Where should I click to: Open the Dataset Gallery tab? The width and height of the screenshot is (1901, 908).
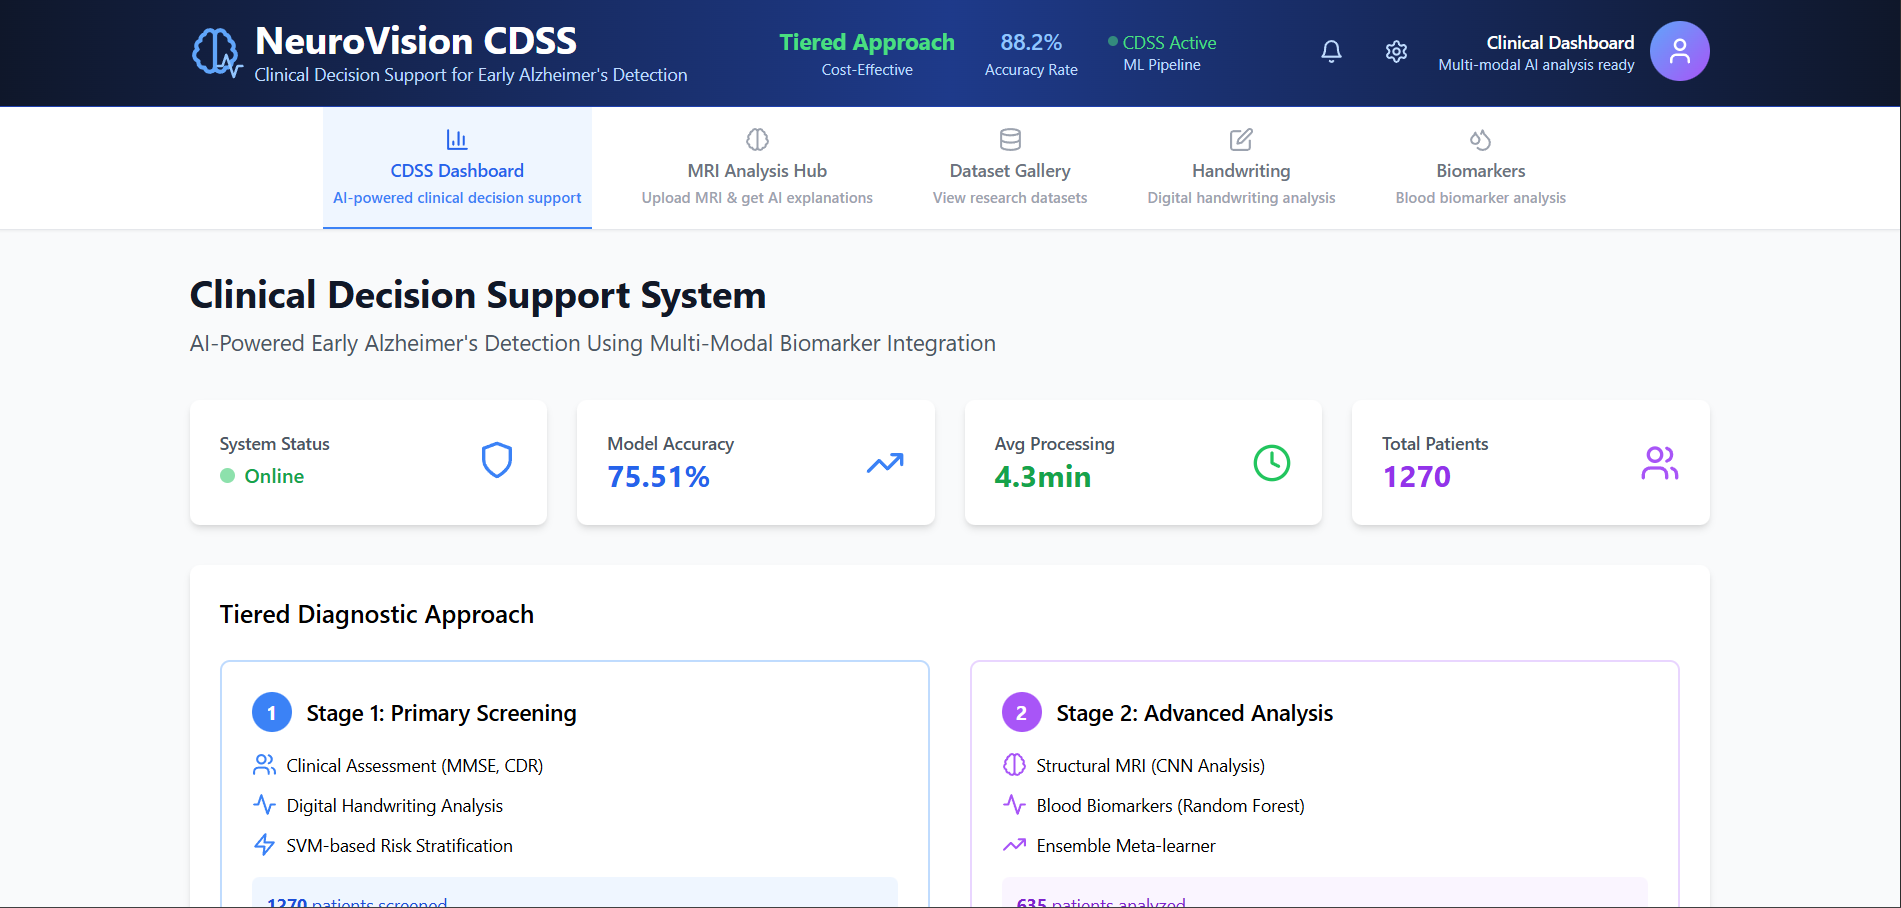coord(1010,168)
